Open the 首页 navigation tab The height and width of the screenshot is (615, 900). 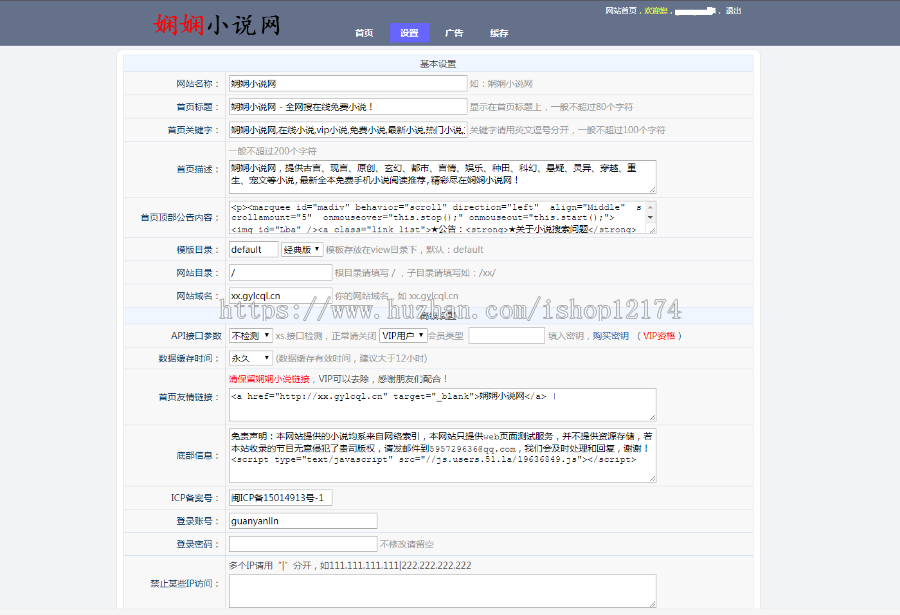pos(364,33)
